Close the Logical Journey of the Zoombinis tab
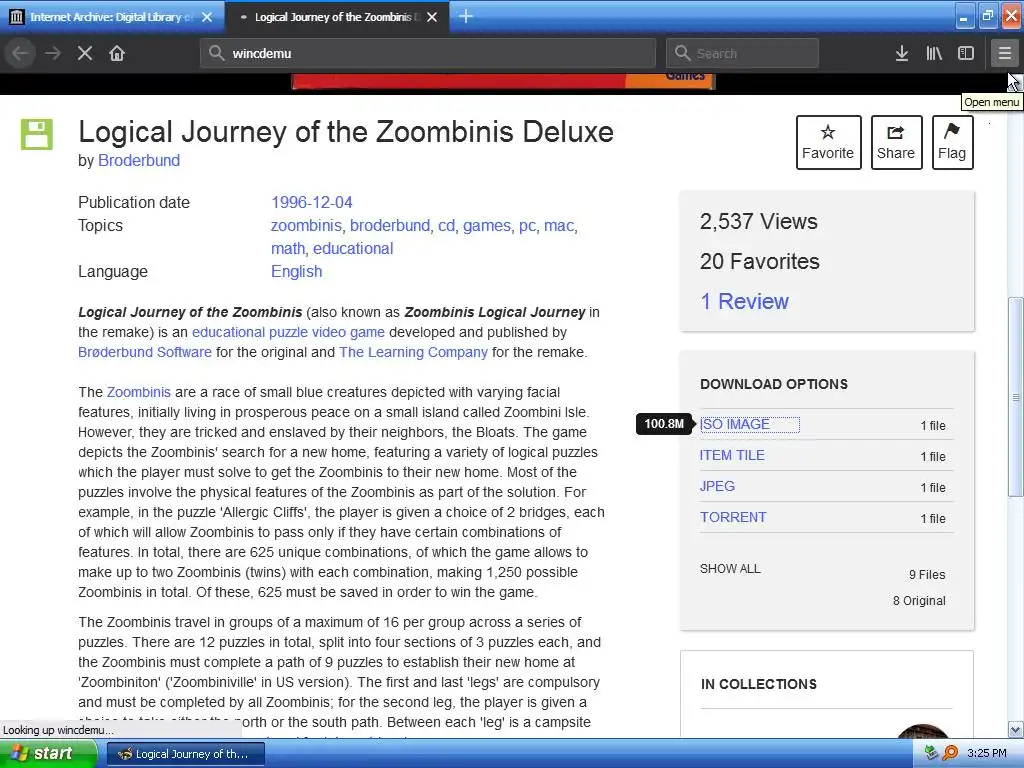1024x768 pixels. tap(432, 17)
